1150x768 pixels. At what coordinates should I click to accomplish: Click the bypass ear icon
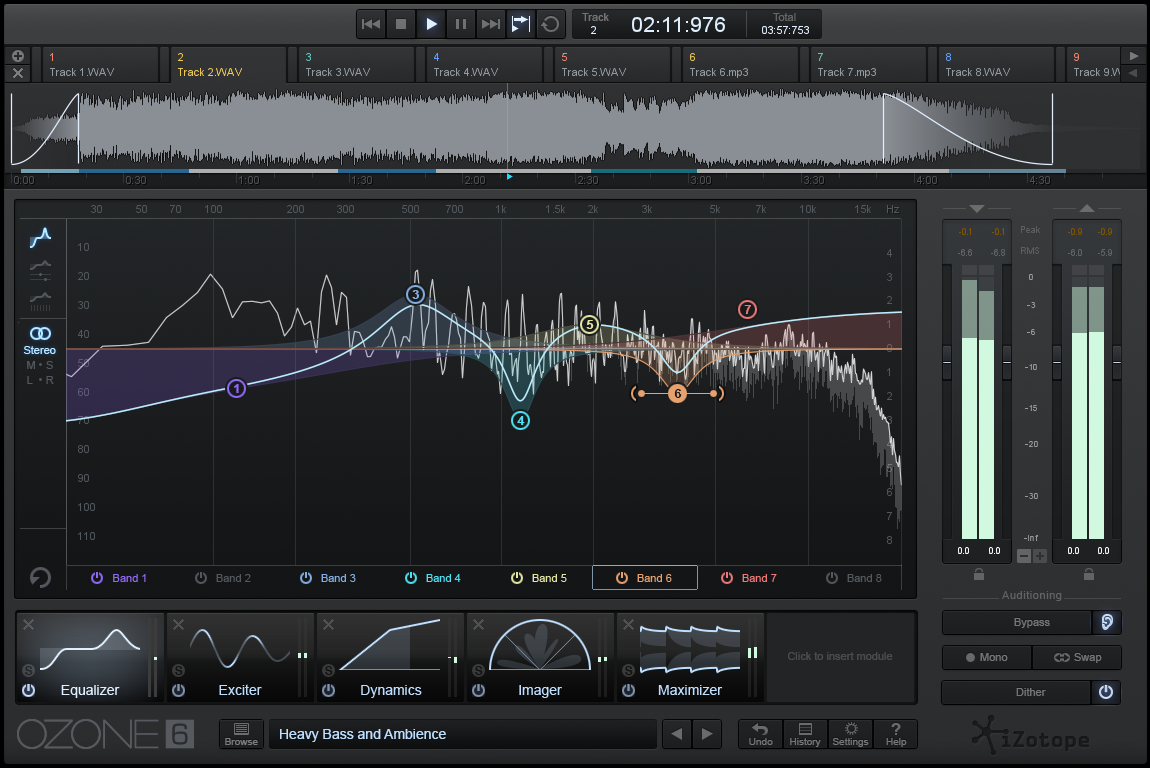click(x=1106, y=622)
